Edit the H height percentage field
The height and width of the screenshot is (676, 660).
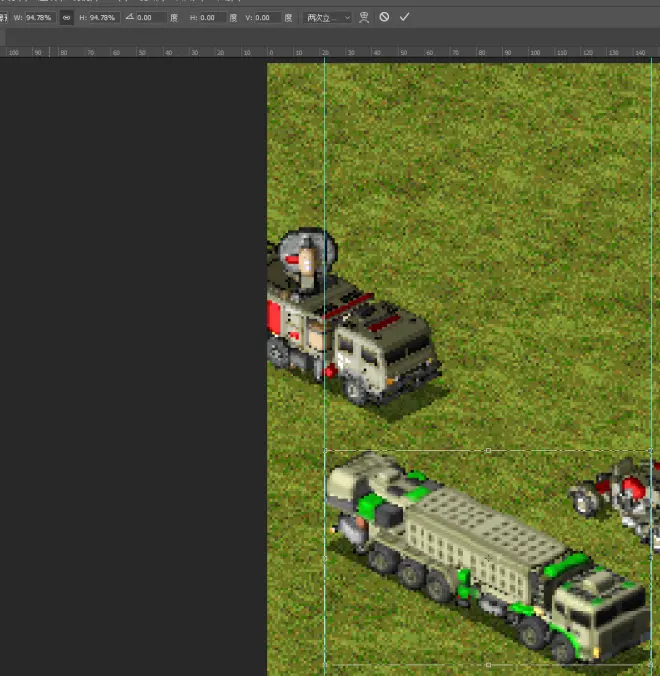104,18
